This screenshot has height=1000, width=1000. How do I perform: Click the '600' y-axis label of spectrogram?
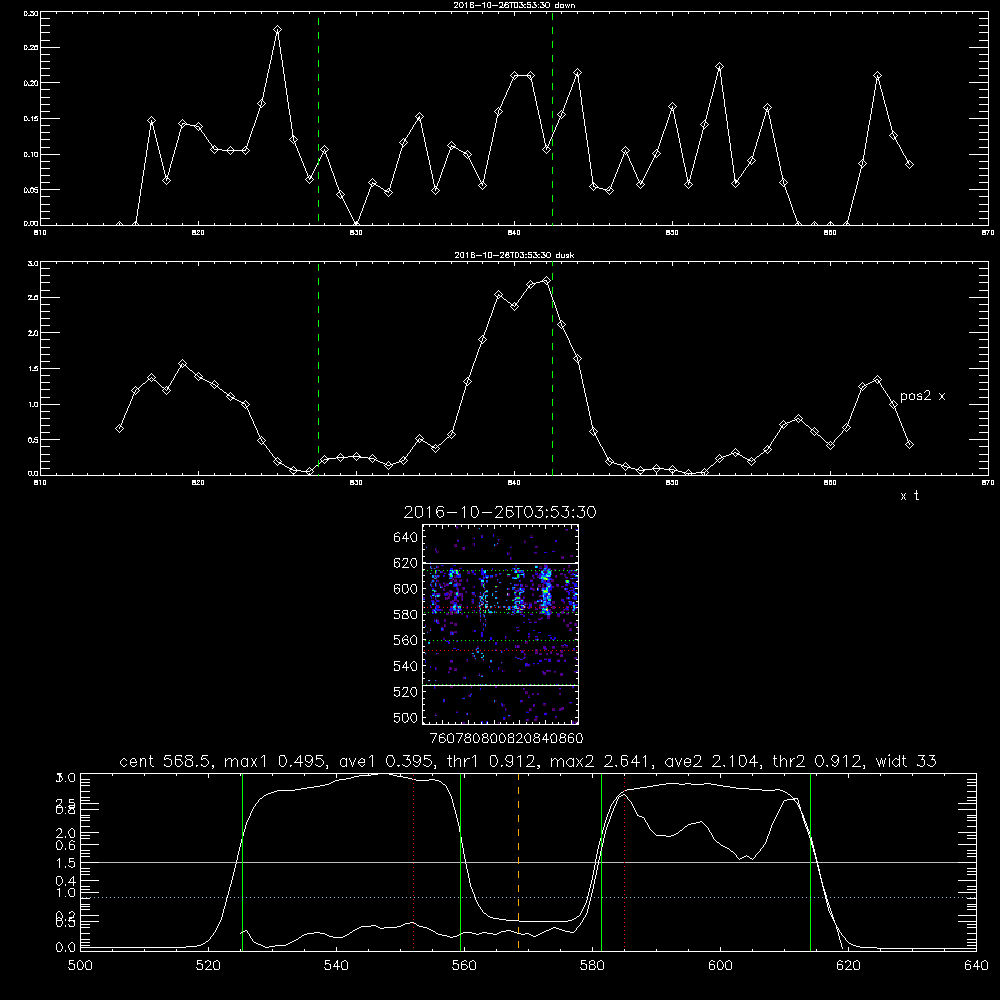point(406,589)
